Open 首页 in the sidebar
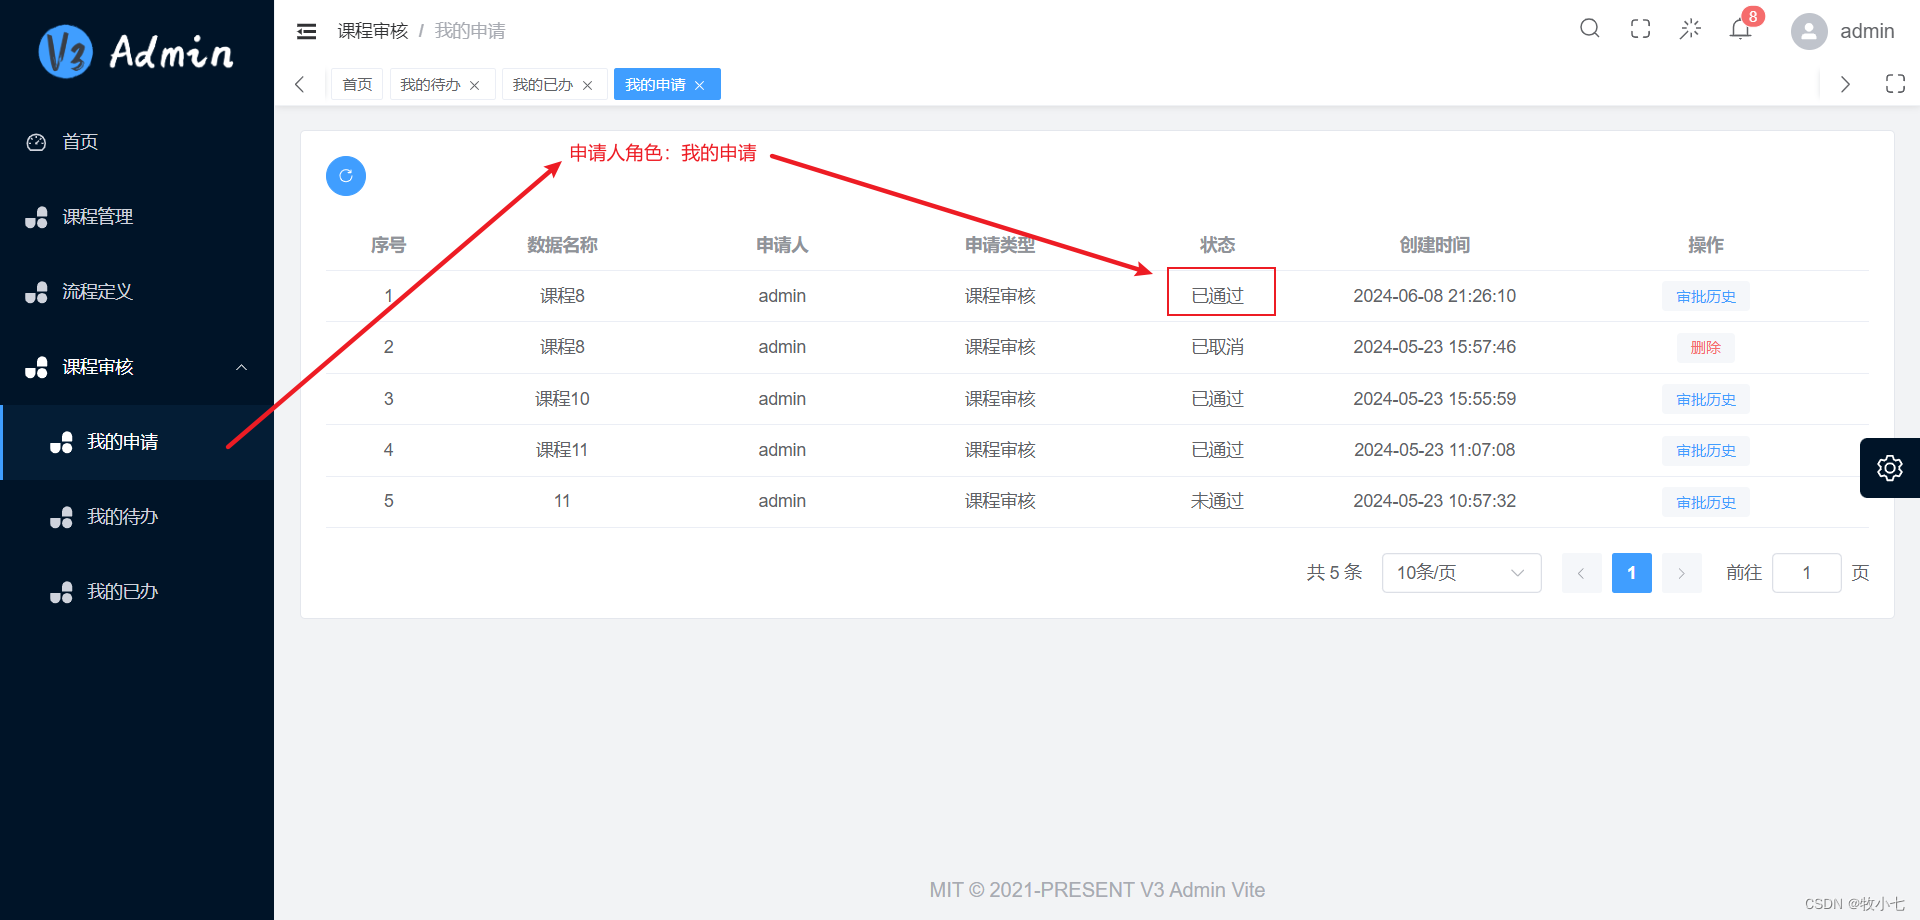1920x920 pixels. coord(137,142)
